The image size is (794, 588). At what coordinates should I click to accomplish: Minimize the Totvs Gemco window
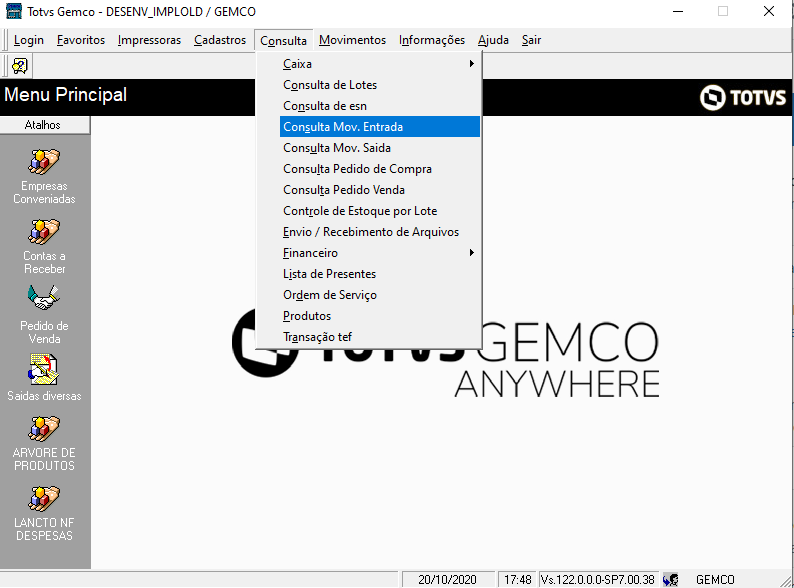point(678,11)
